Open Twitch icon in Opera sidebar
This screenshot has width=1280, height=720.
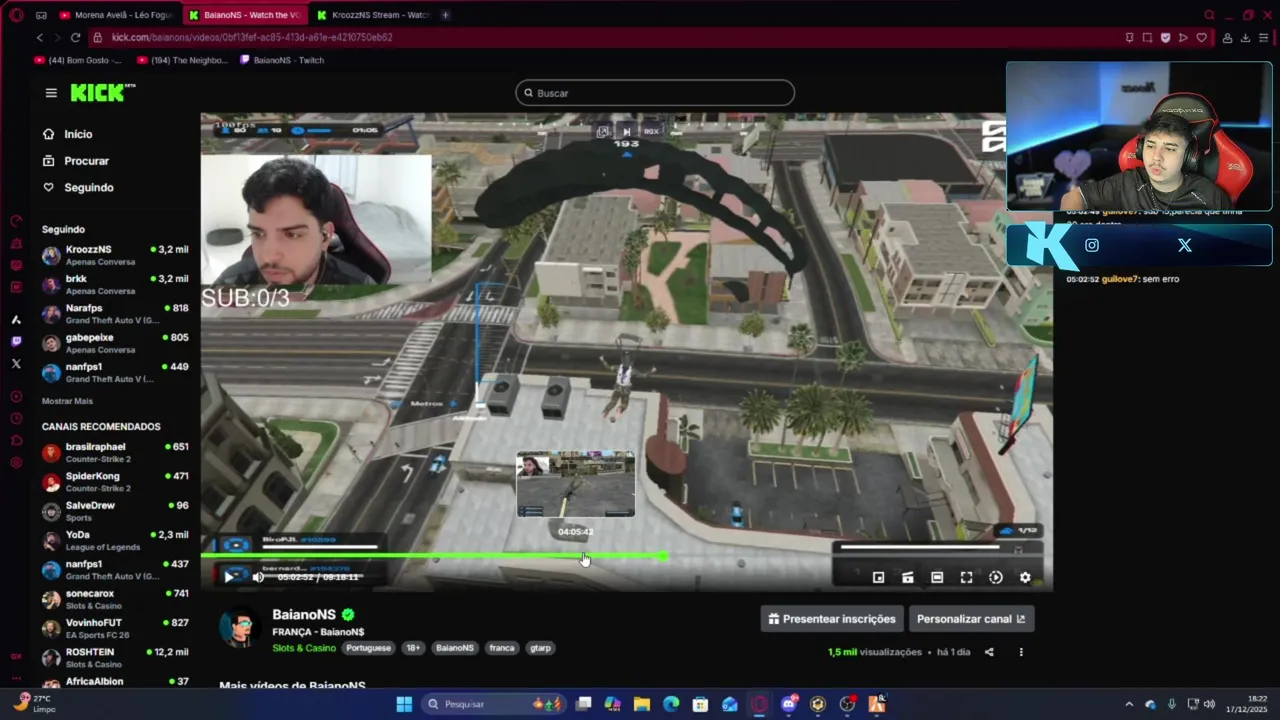point(16,341)
